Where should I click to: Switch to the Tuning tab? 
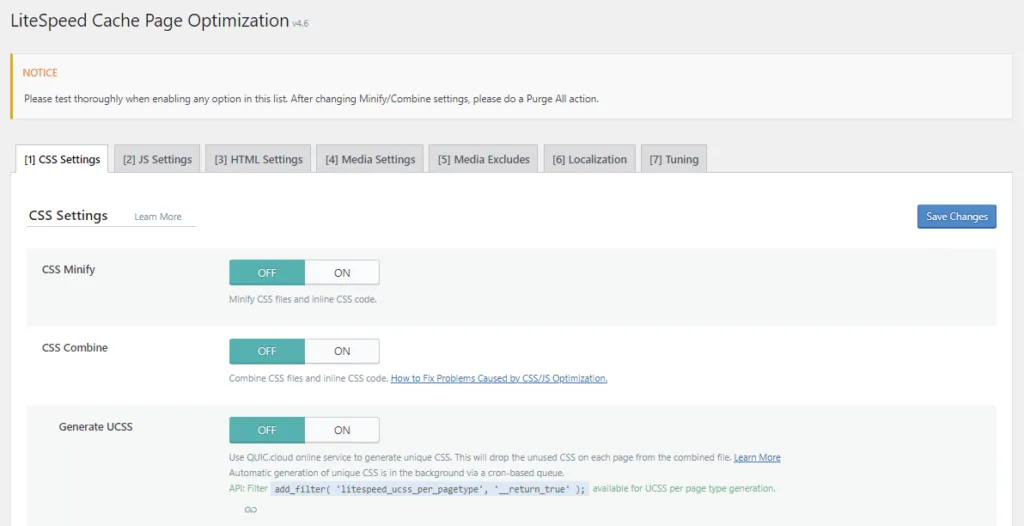click(x=674, y=159)
